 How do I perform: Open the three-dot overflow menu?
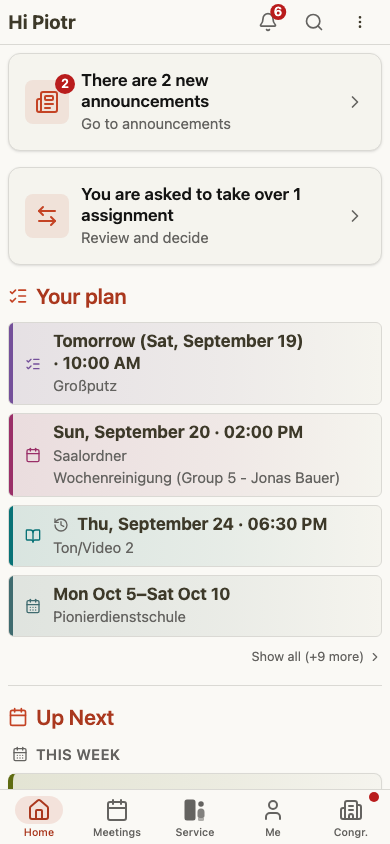coord(359,22)
